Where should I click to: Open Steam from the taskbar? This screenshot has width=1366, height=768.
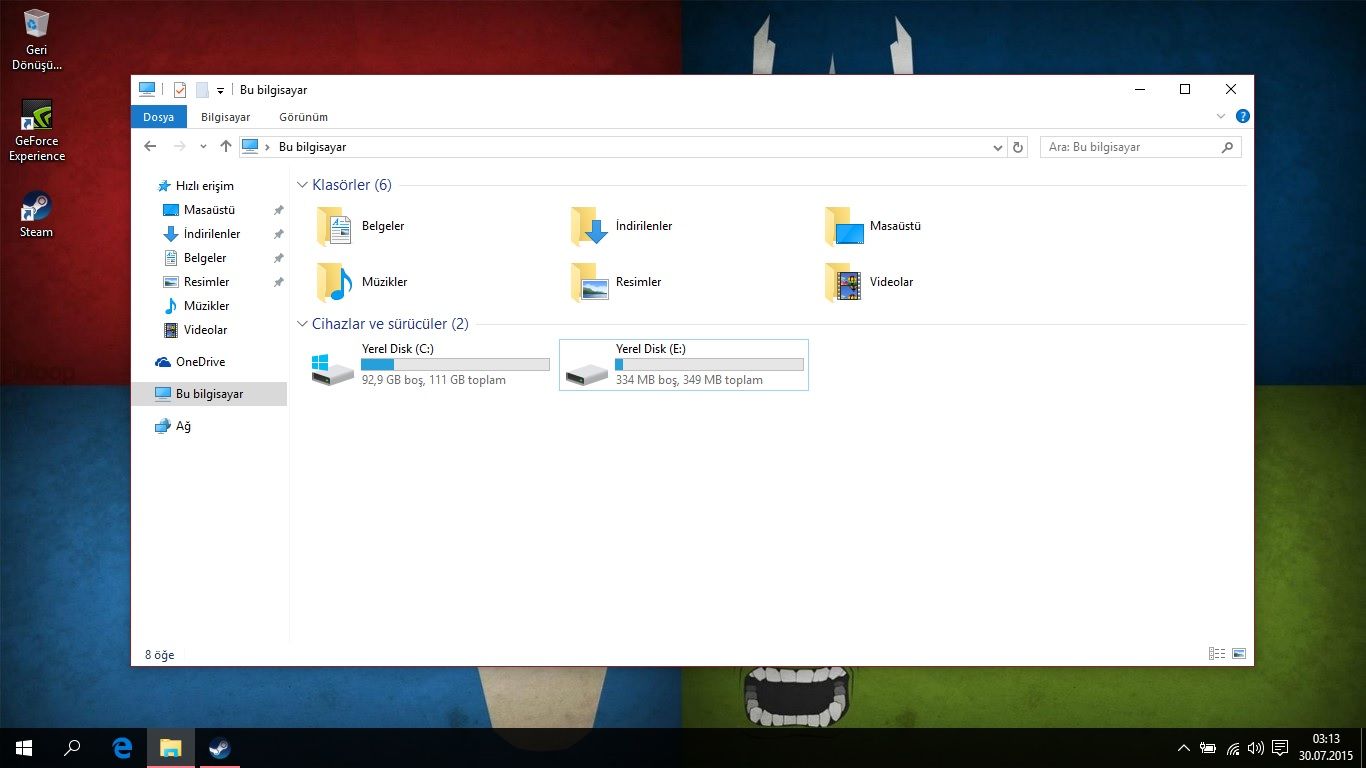pyautogui.click(x=219, y=748)
